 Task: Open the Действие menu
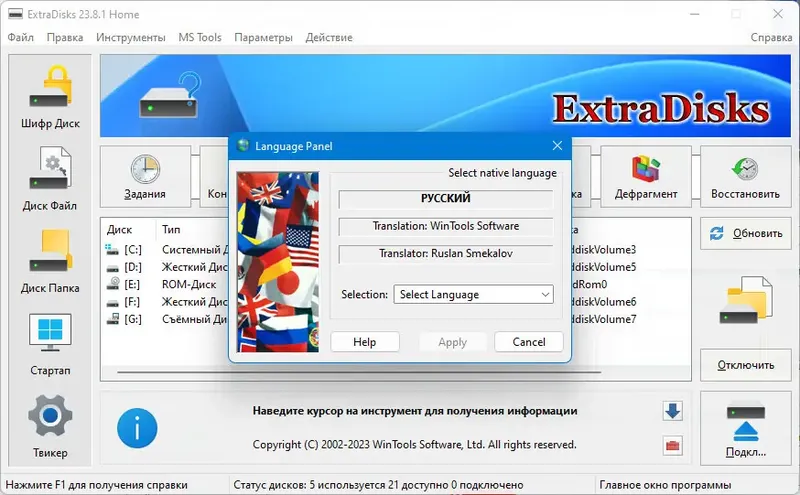(329, 37)
